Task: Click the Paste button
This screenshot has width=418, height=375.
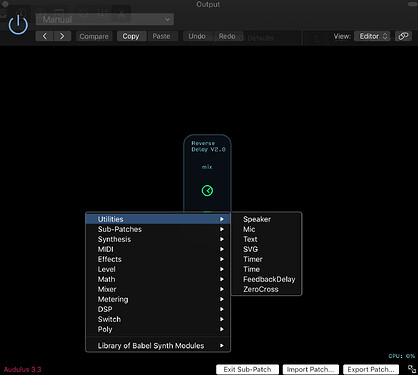Action: [x=161, y=36]
